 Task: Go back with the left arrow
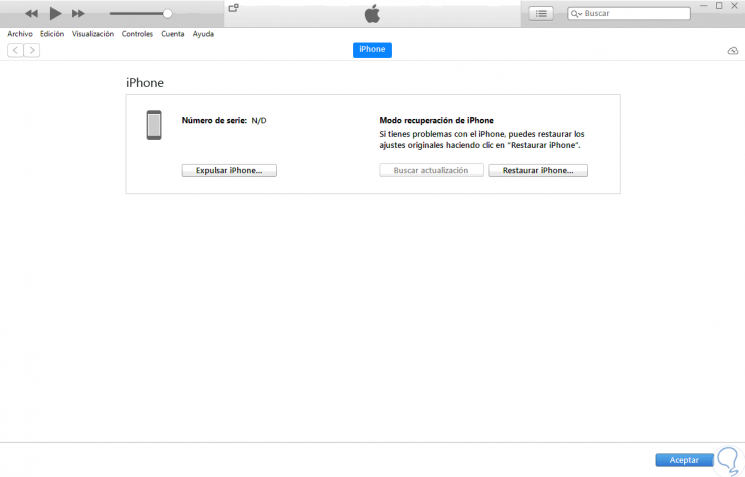click(x=15, y=50)
